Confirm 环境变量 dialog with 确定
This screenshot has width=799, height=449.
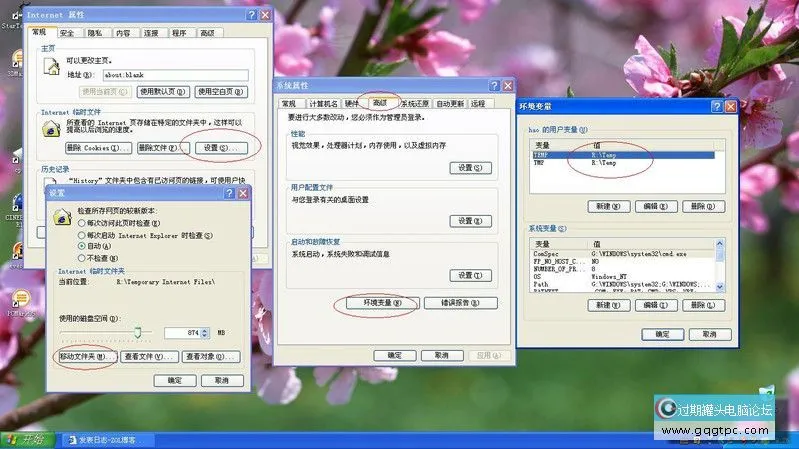(x=662, y=334)
